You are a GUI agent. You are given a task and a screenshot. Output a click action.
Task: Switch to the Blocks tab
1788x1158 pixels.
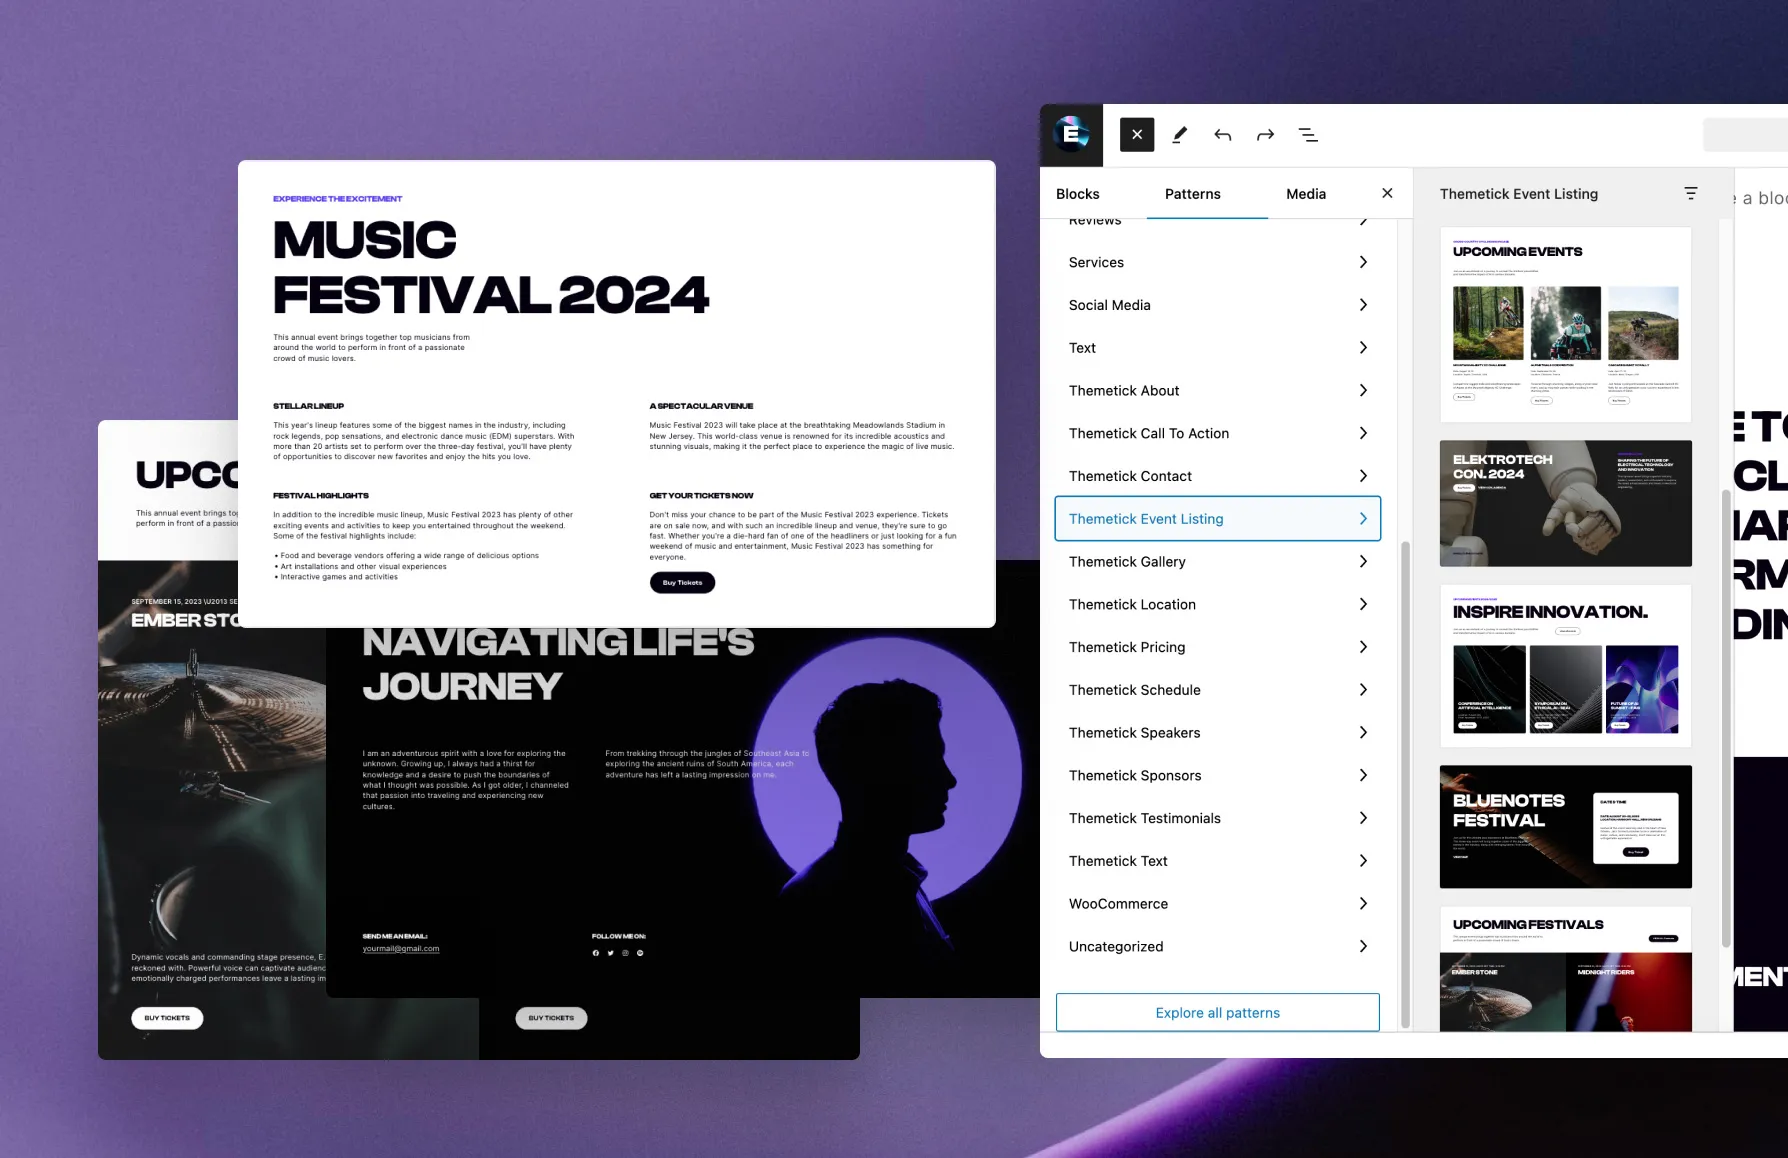point(1077,194)
